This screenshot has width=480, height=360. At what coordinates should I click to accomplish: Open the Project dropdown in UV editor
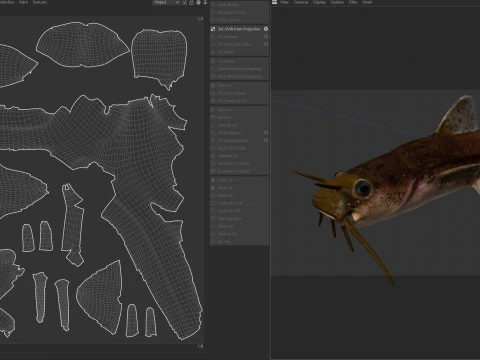(166, 2)
